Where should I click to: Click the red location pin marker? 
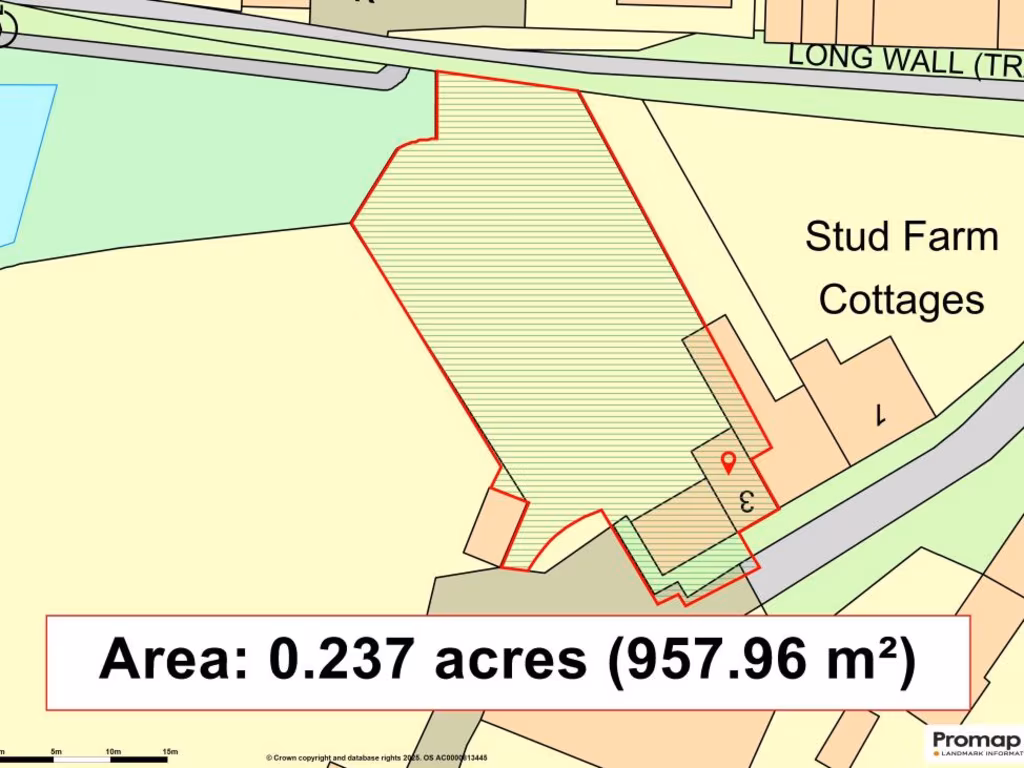pos(728,462)
